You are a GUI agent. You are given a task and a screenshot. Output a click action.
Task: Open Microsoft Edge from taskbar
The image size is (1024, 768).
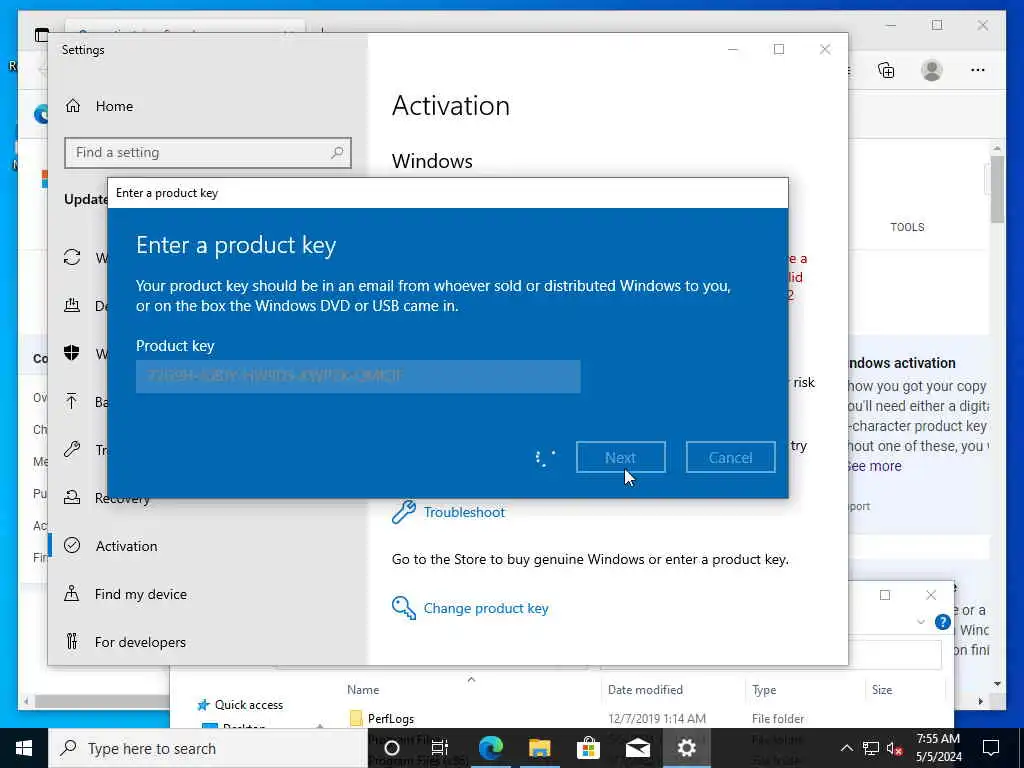490,748
